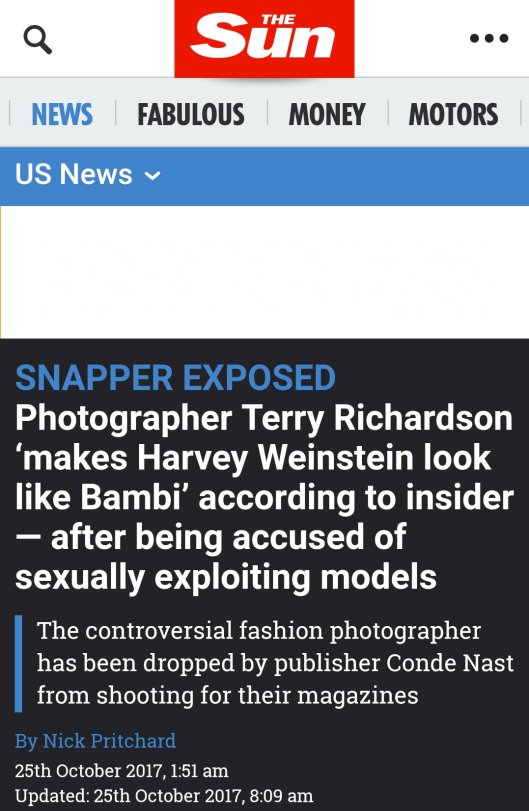529x811 pixels.
Task: Open the FABULOUS section tab
Action: [191, 114]
